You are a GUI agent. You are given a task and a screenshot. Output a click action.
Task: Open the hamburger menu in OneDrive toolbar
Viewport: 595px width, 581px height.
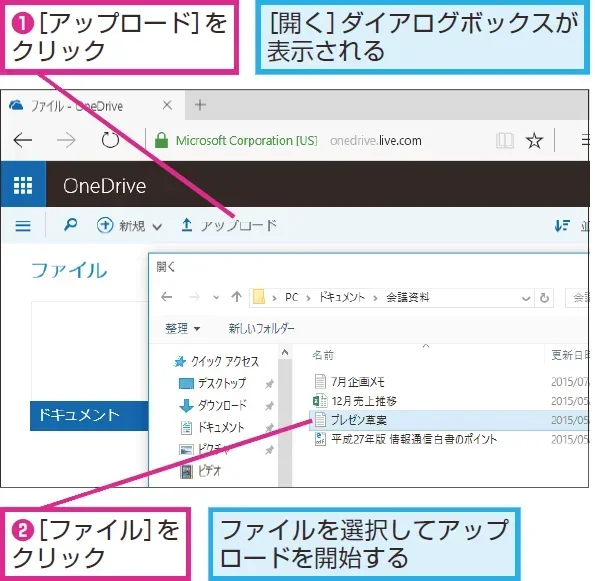(23, 226)
